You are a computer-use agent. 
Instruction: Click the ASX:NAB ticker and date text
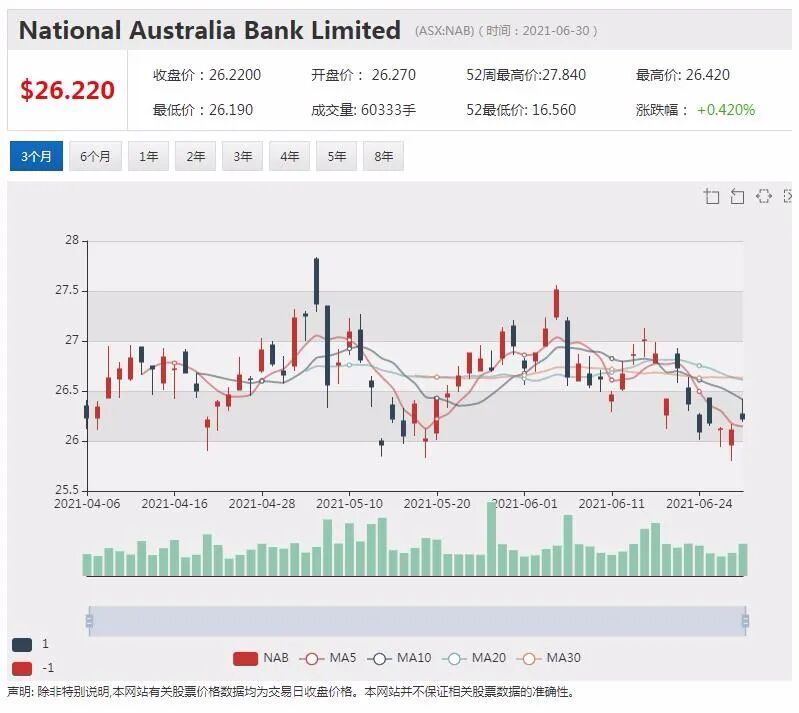(506, 31)
